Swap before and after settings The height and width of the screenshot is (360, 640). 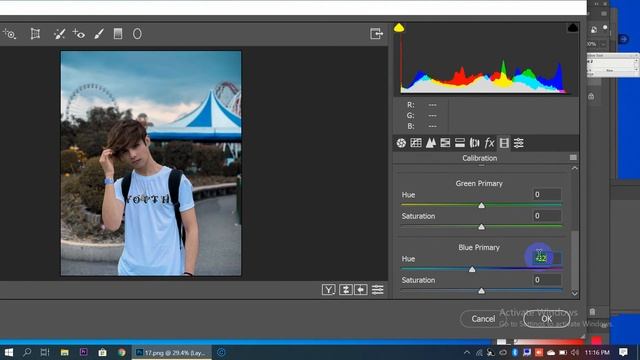click(346, 290)
